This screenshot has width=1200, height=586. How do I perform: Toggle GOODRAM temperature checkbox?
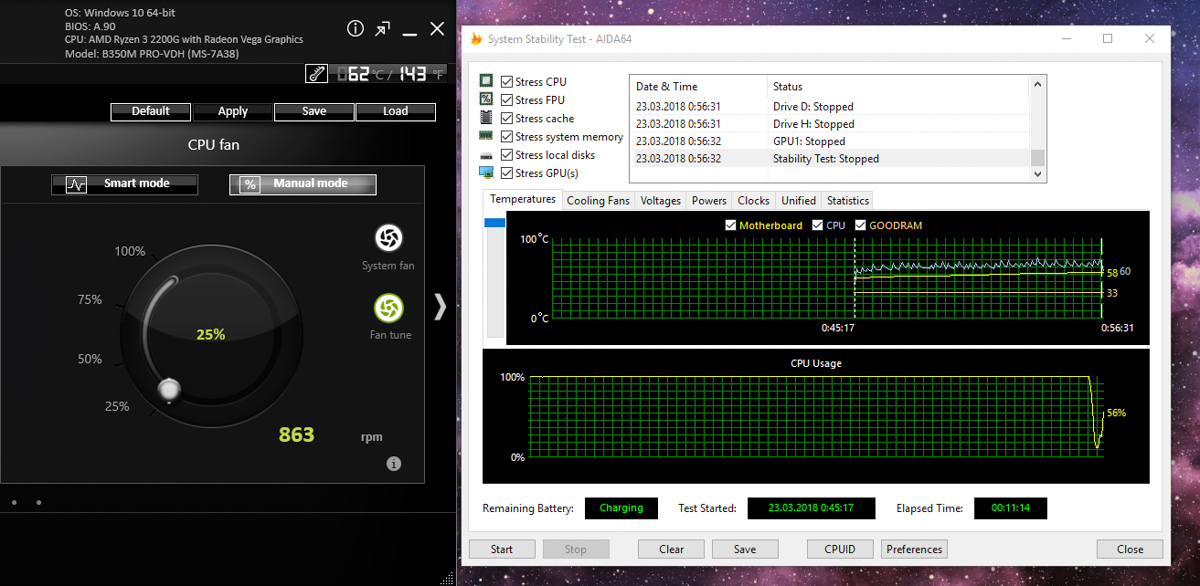pyautogui.click(x=860, y=225)
